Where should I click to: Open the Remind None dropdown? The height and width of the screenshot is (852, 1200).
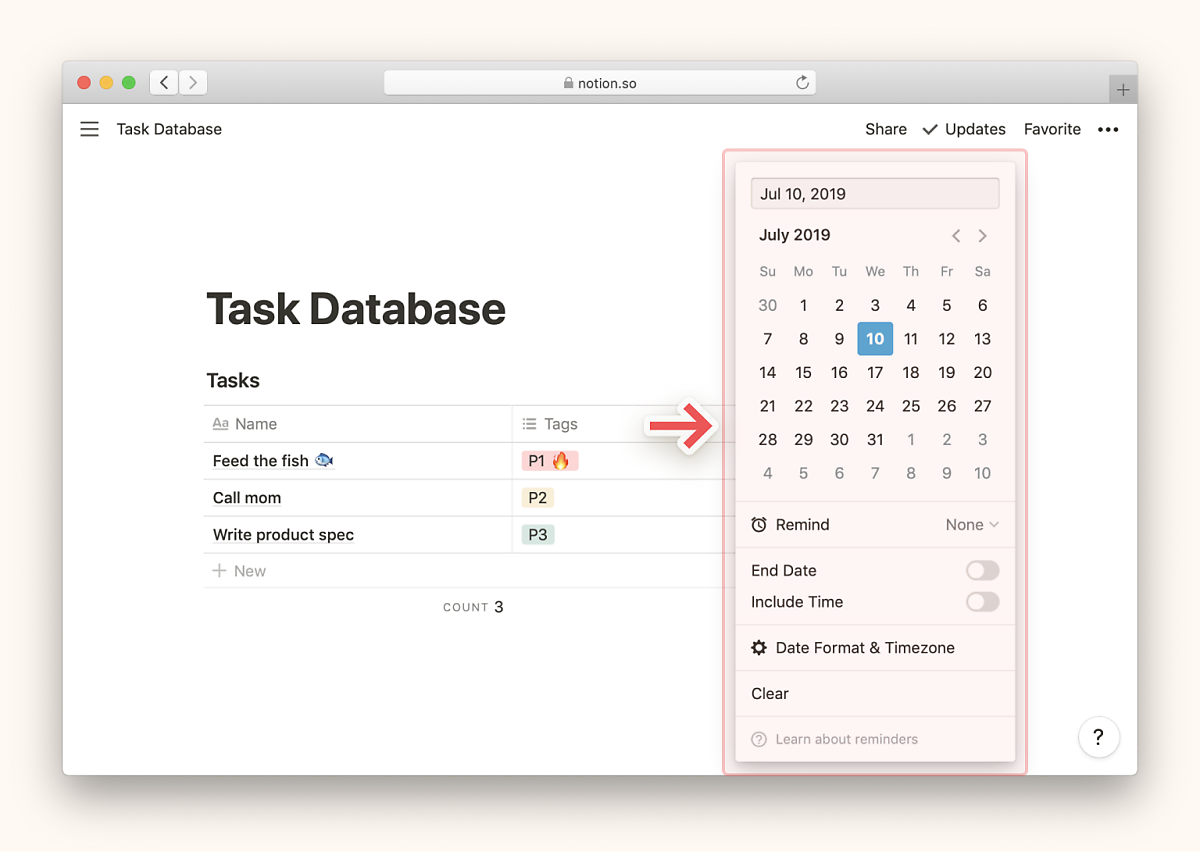pyautogui.click(x=972, y=525)
